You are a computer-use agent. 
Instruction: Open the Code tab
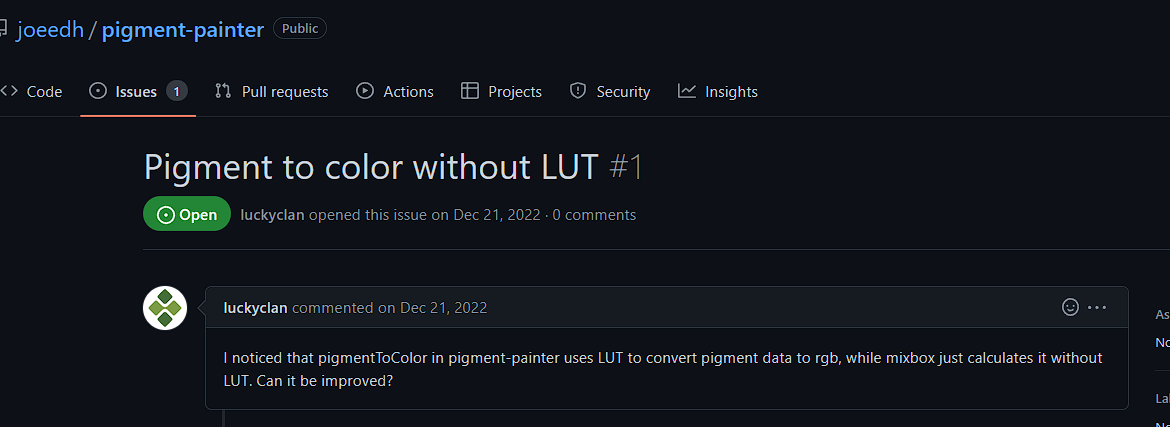[x=44, y=92]
